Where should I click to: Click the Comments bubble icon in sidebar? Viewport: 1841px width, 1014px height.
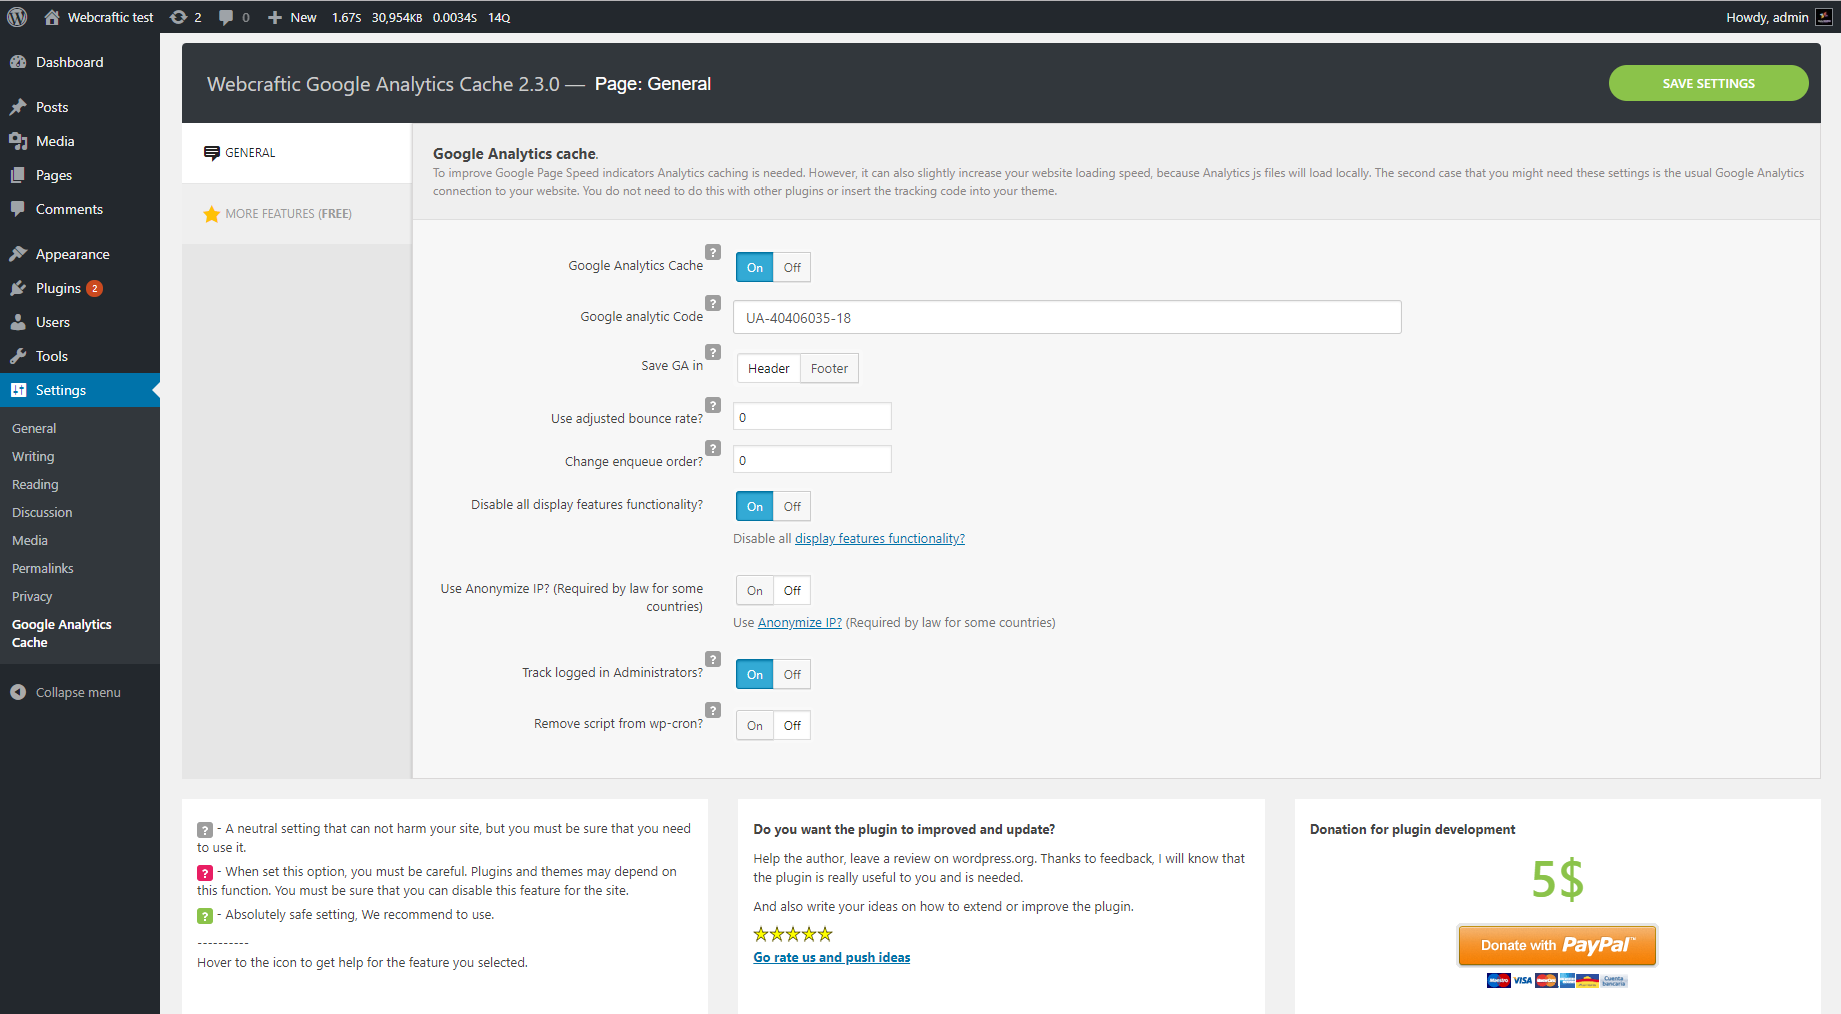[18, 209]
